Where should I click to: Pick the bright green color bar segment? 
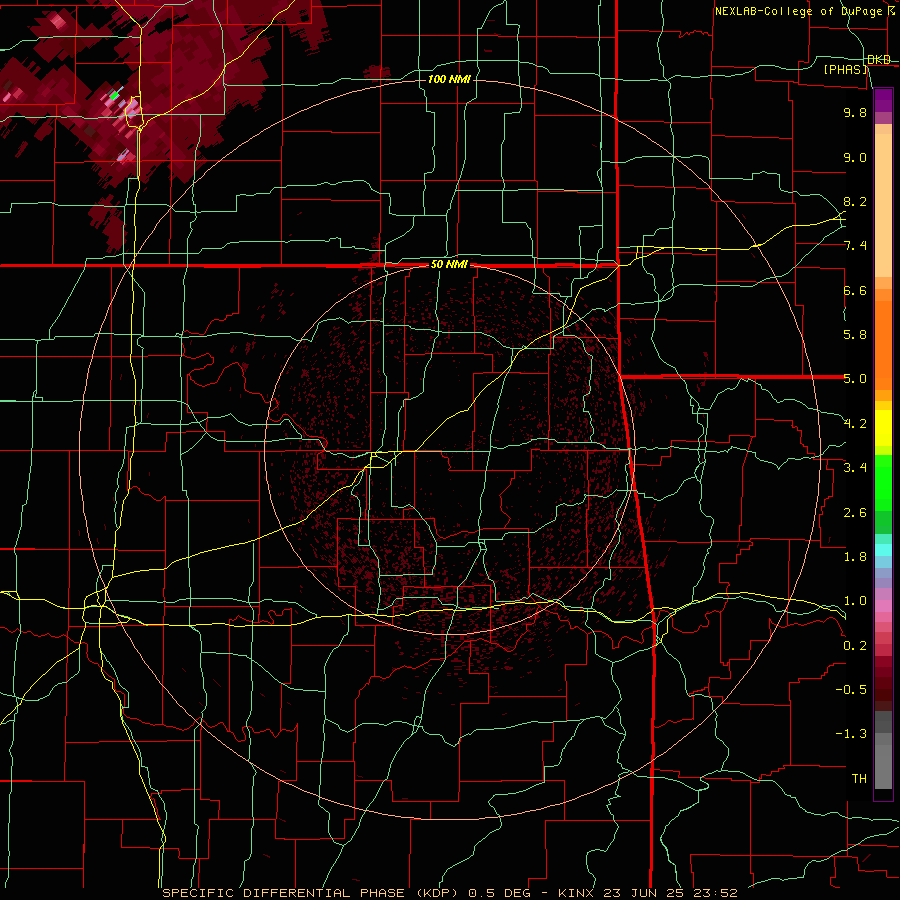tap(883, 484)
